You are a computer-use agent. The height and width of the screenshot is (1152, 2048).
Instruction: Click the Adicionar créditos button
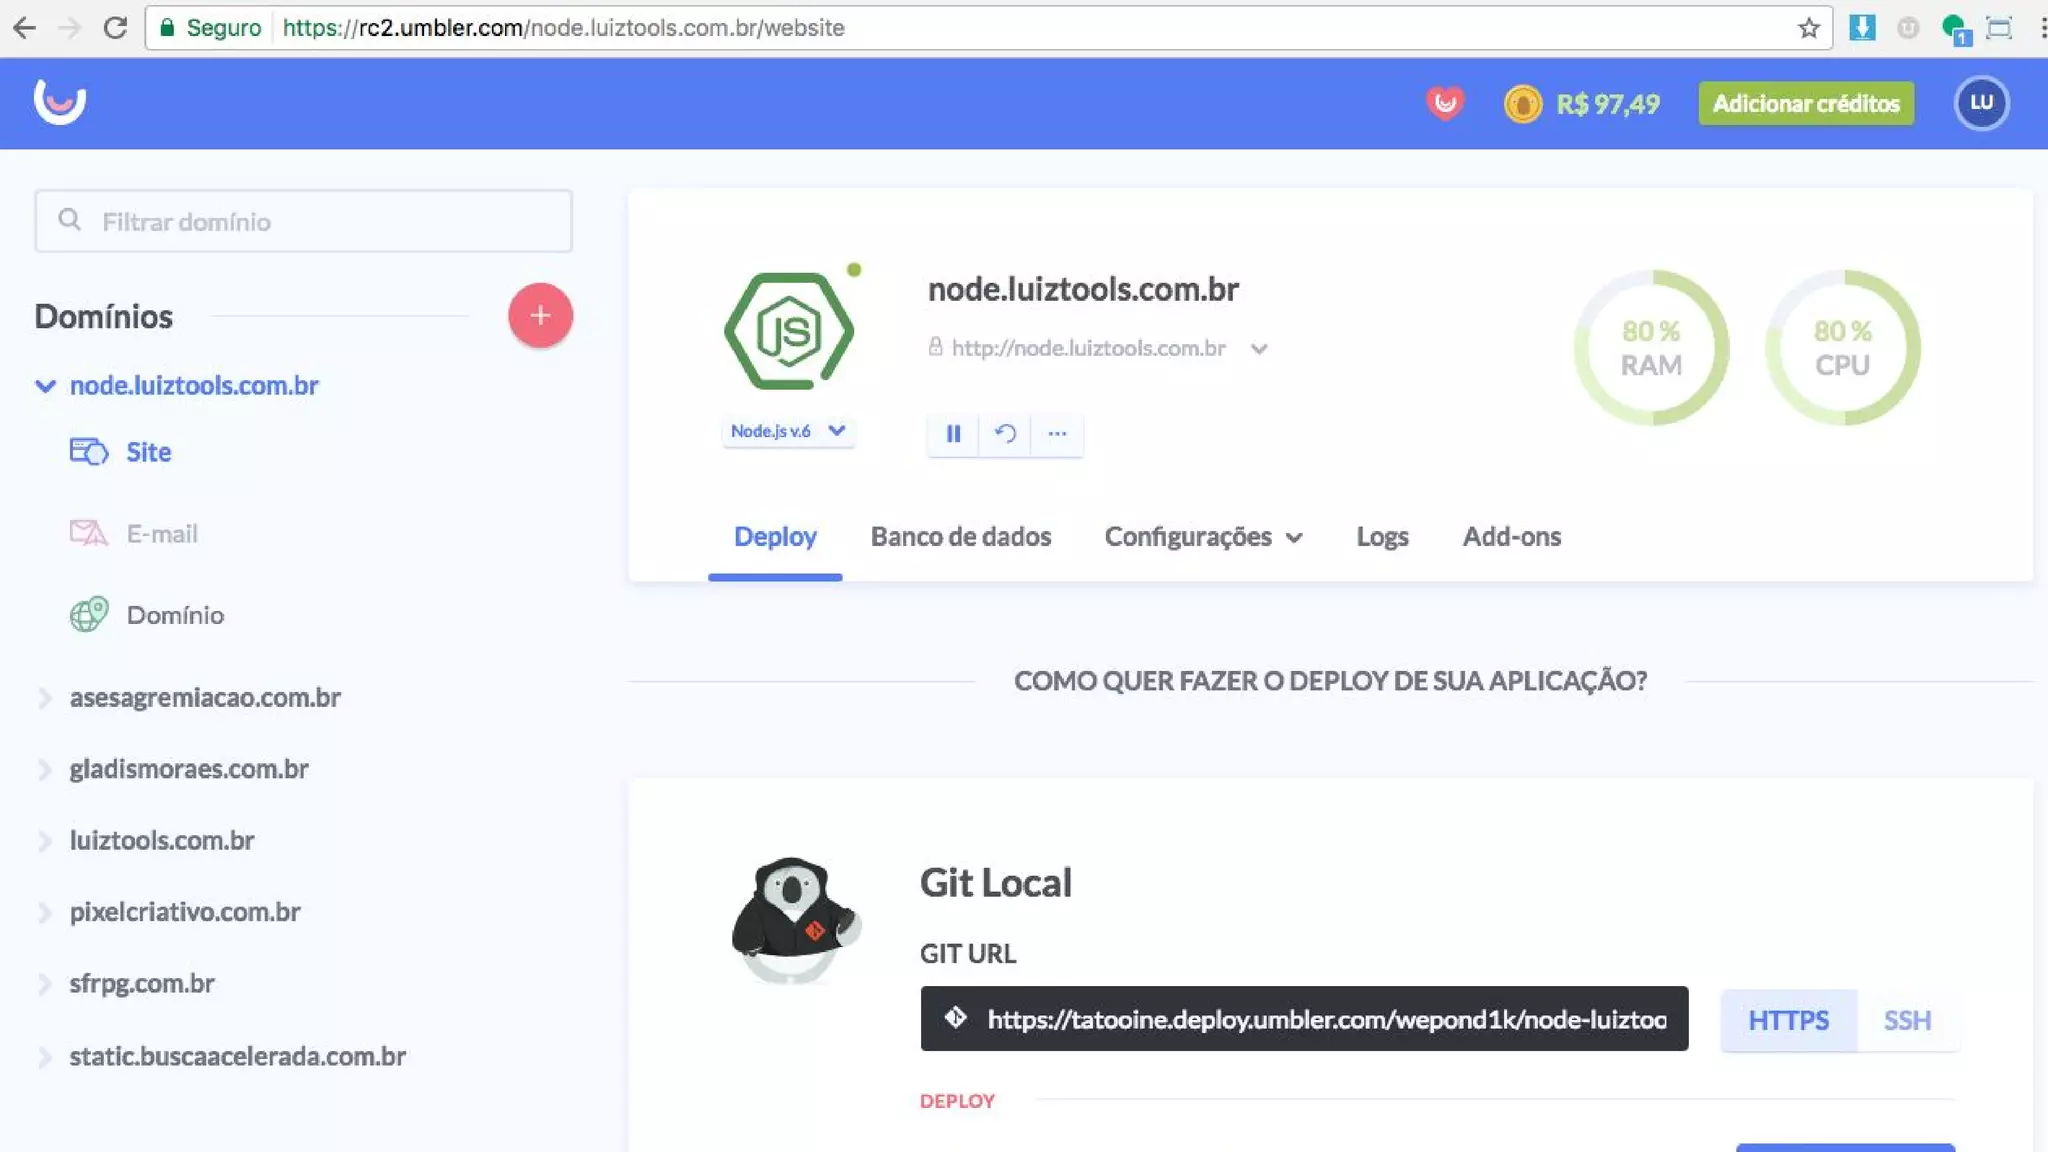pyautogui.click(x=1806, y=104)
